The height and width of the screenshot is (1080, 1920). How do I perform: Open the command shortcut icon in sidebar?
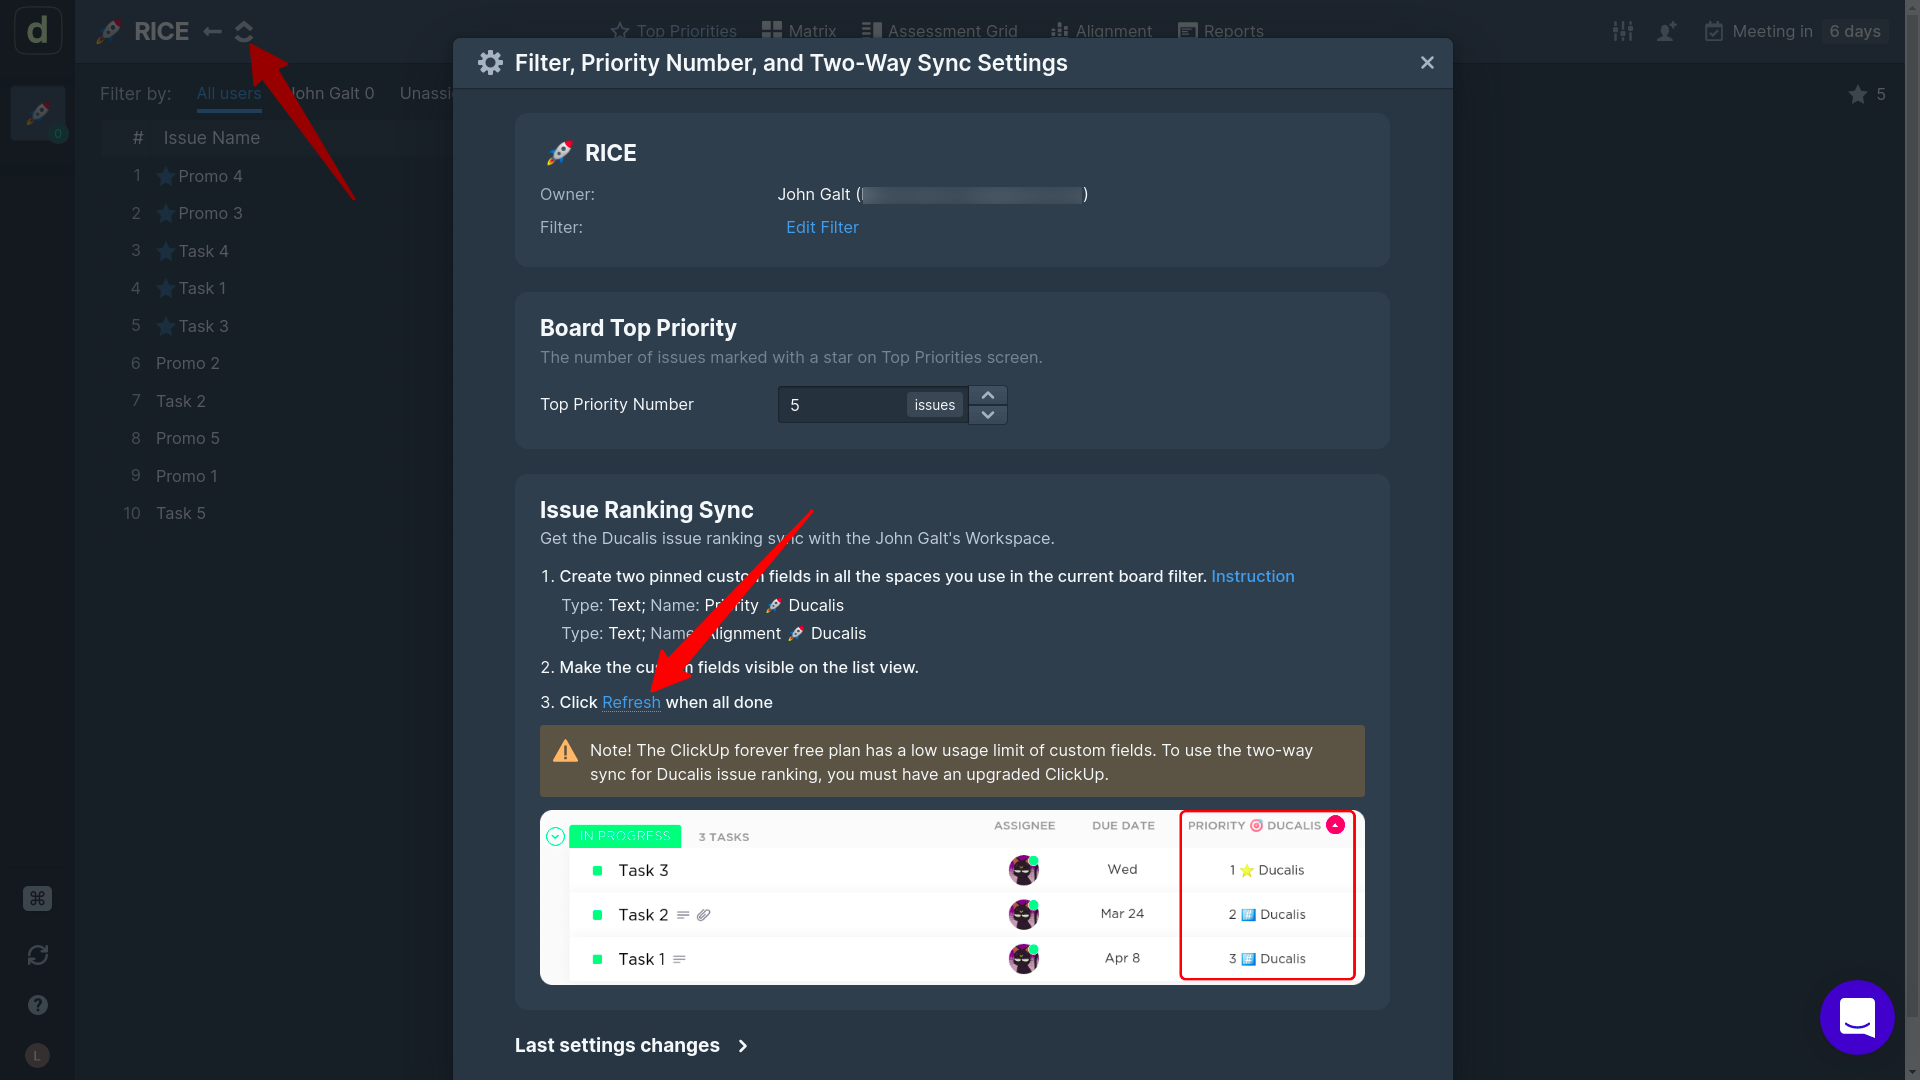point(37,898)
